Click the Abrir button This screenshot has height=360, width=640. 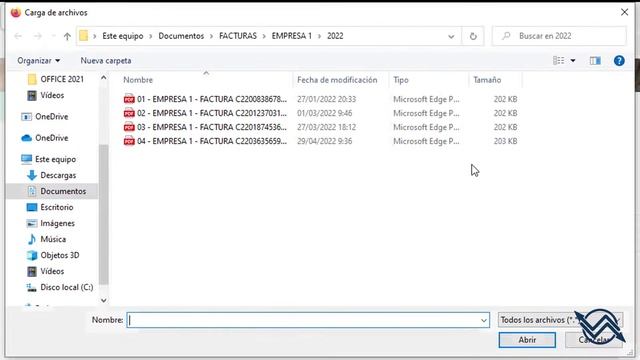527,340
